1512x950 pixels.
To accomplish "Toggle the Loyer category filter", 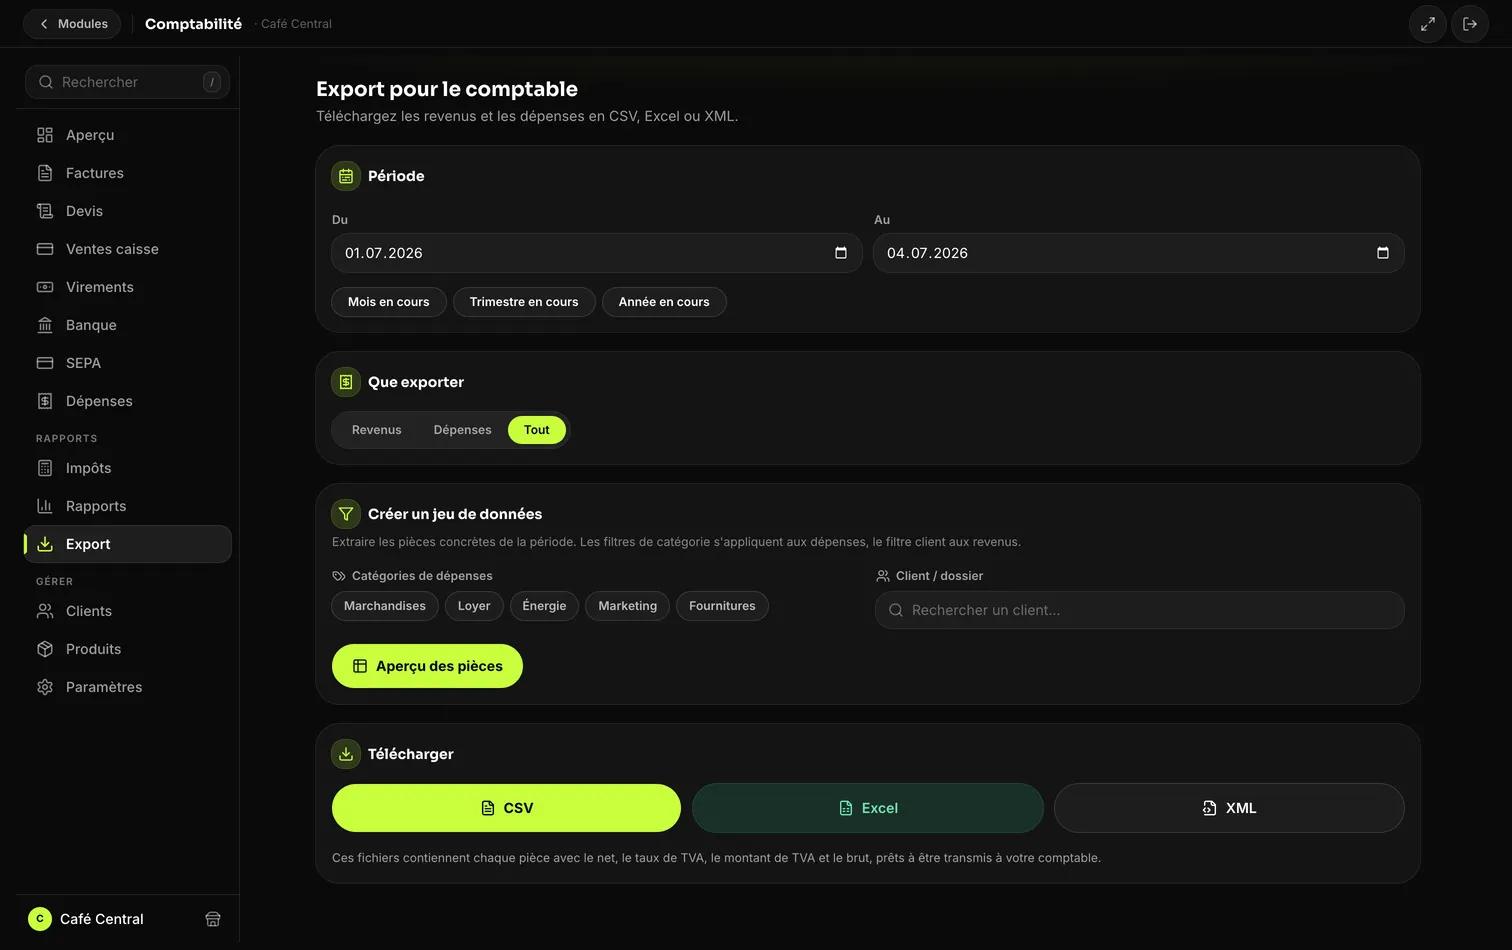I will [474, 606].
